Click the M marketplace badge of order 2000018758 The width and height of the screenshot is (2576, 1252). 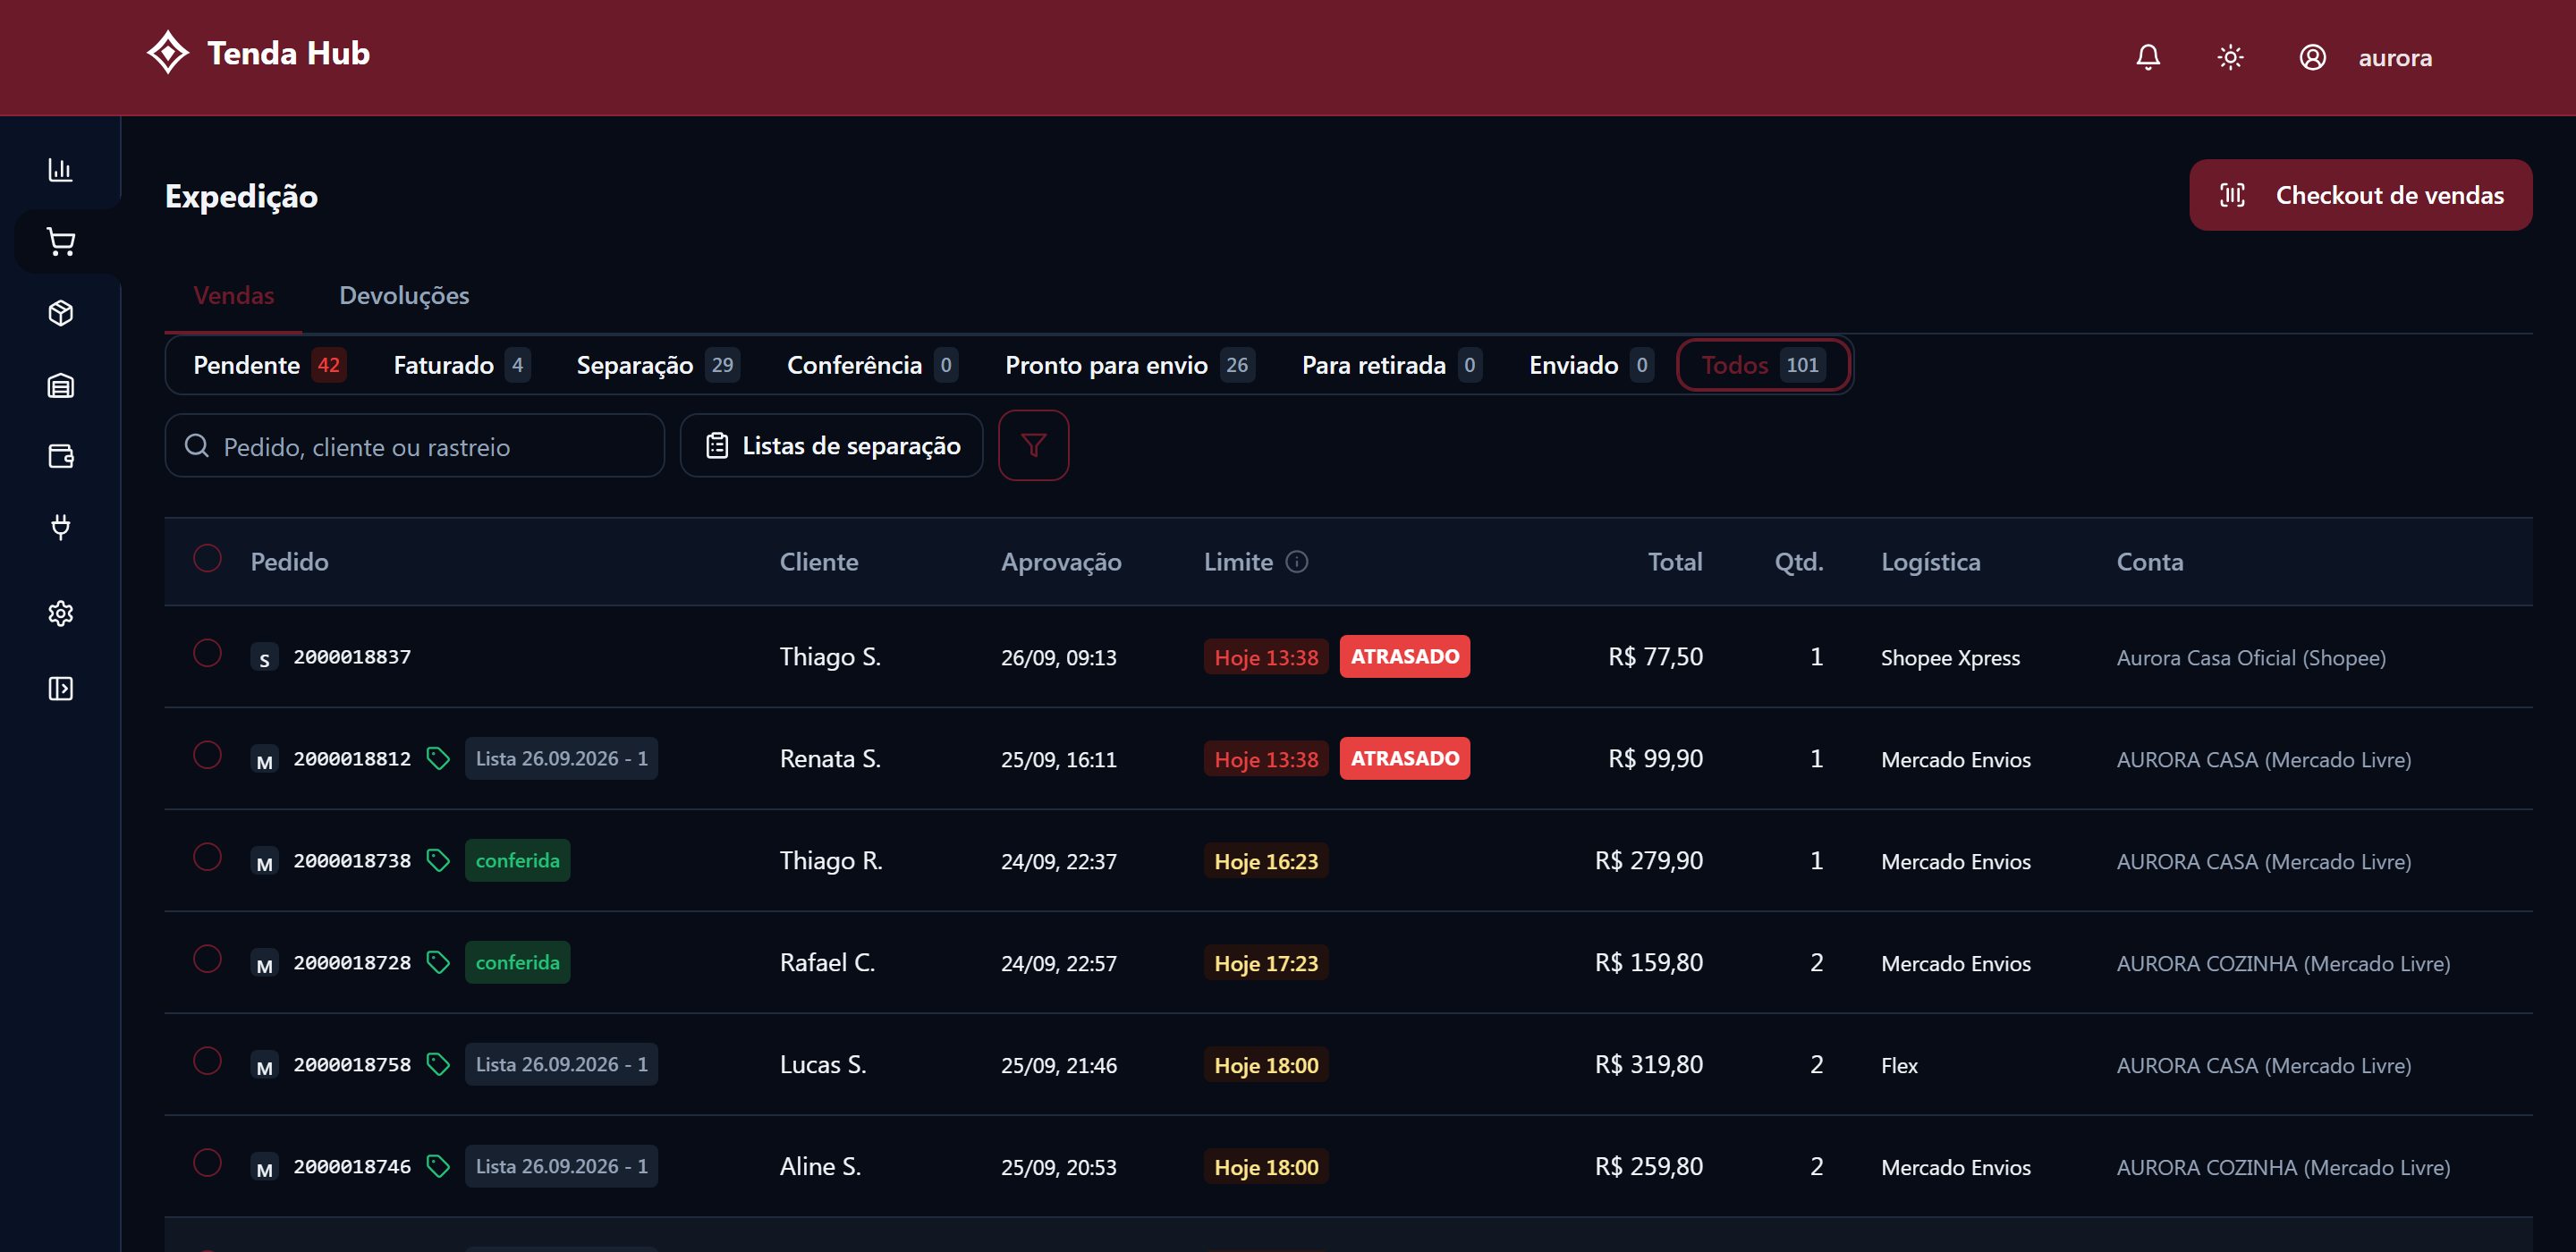pos(264,1066)
